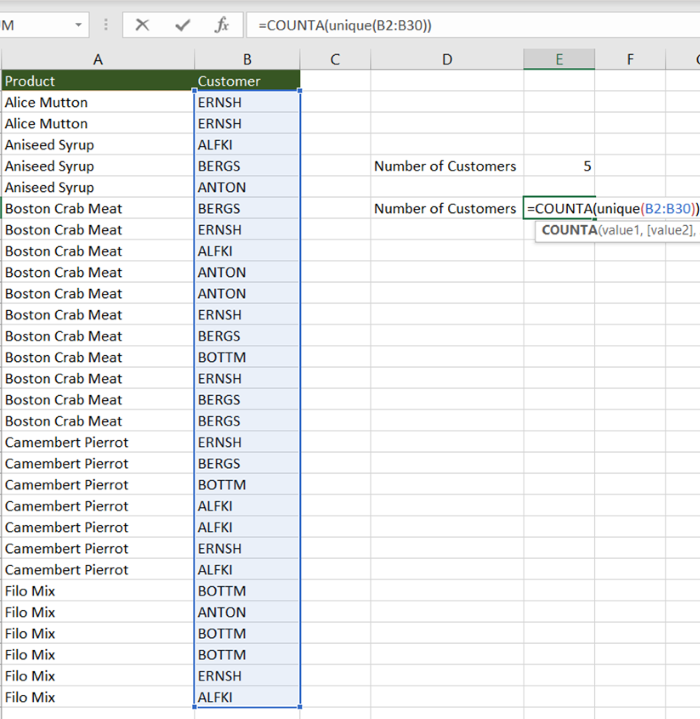The height and width of the screenshot is (719, 700).
Task: Select the column D header
Action: (x=447, y=59)
